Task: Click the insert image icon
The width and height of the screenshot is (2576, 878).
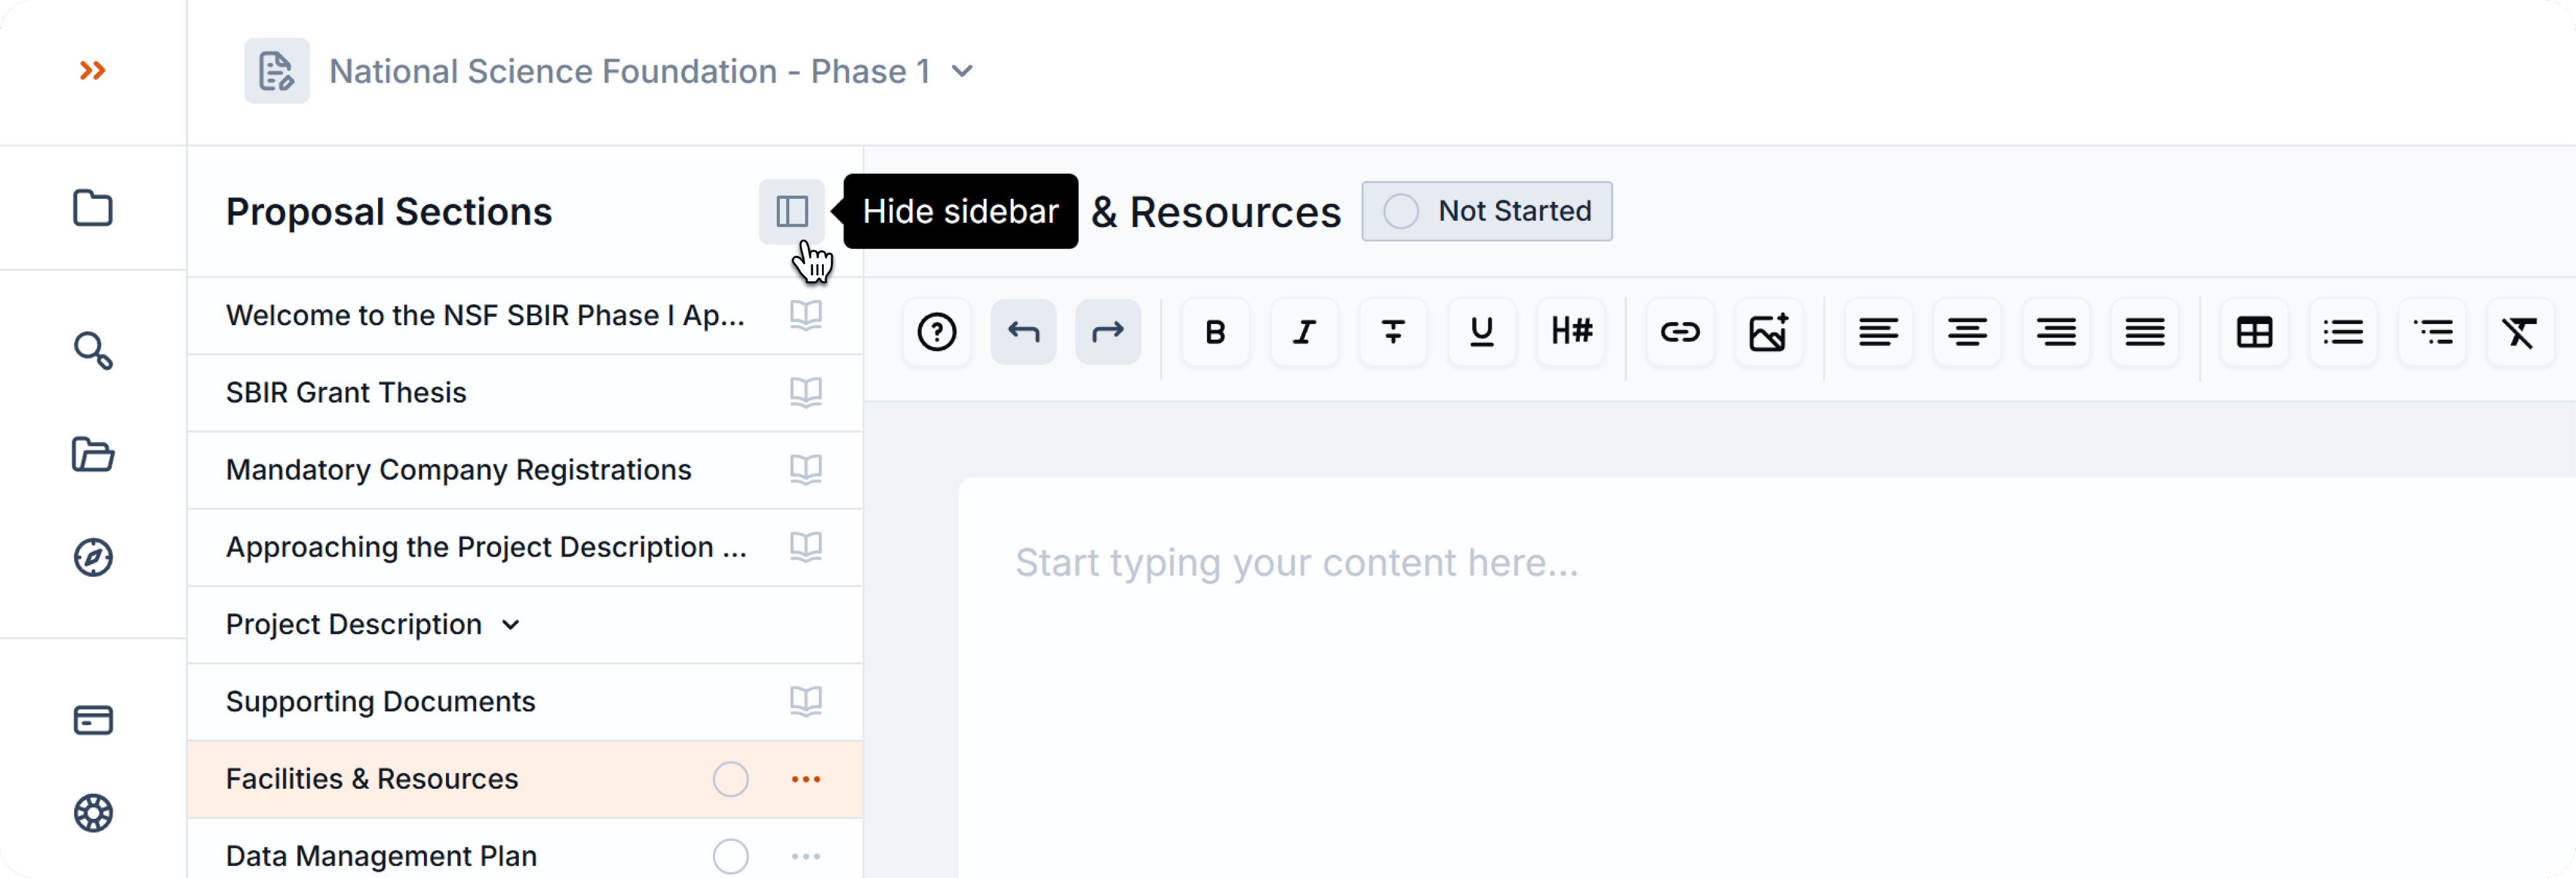Action: [x=1768, y=332]
